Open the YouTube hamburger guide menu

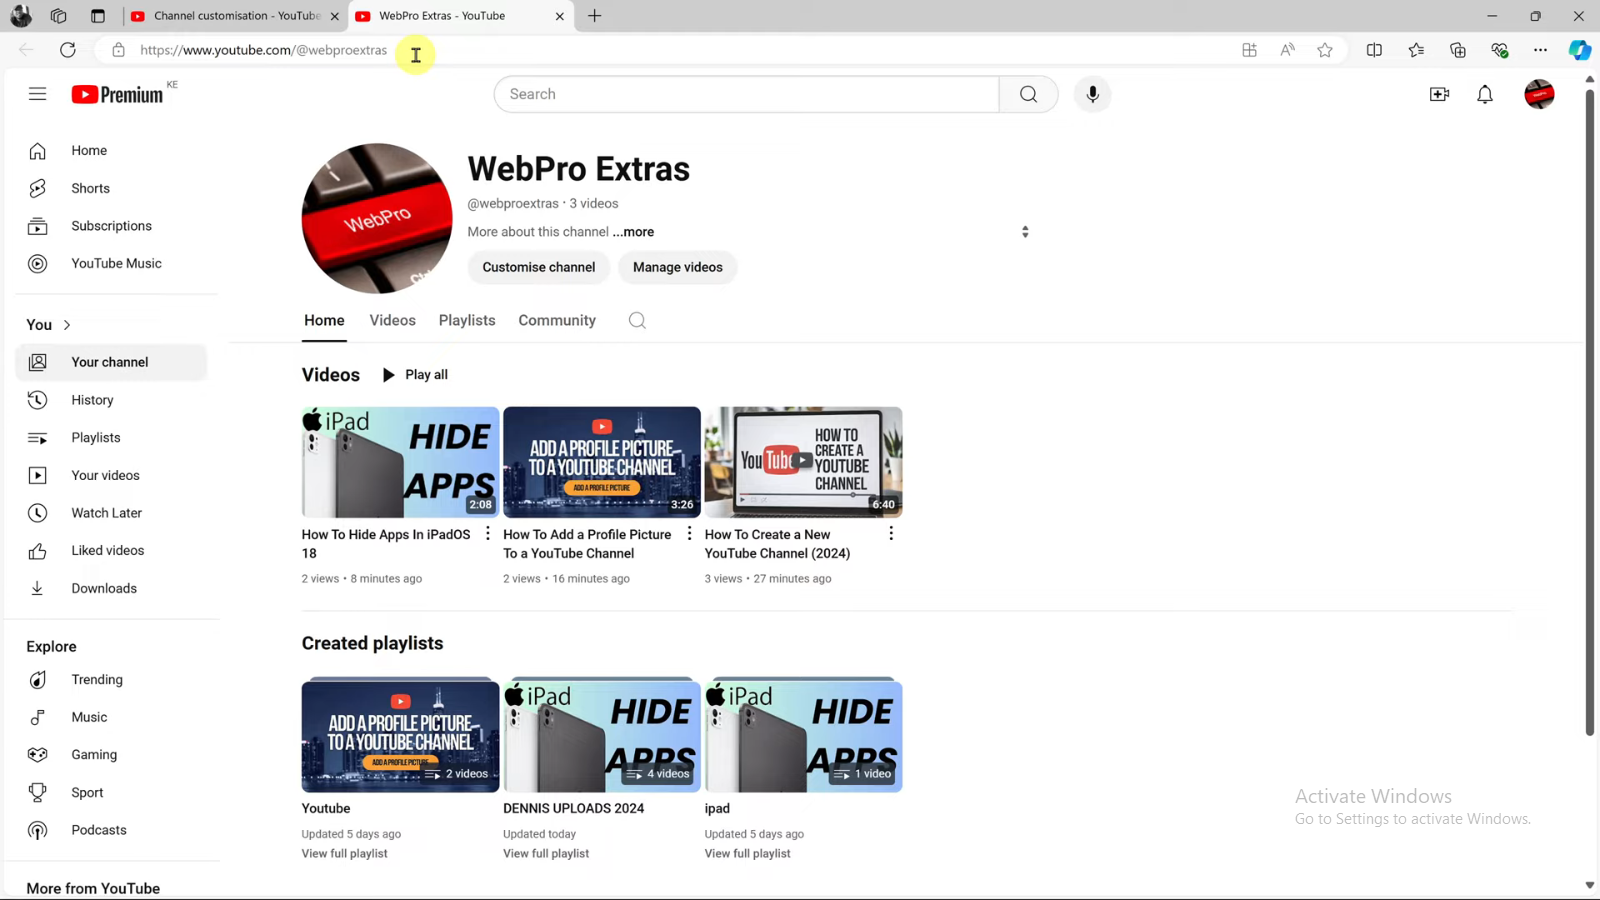coord(37,94)
